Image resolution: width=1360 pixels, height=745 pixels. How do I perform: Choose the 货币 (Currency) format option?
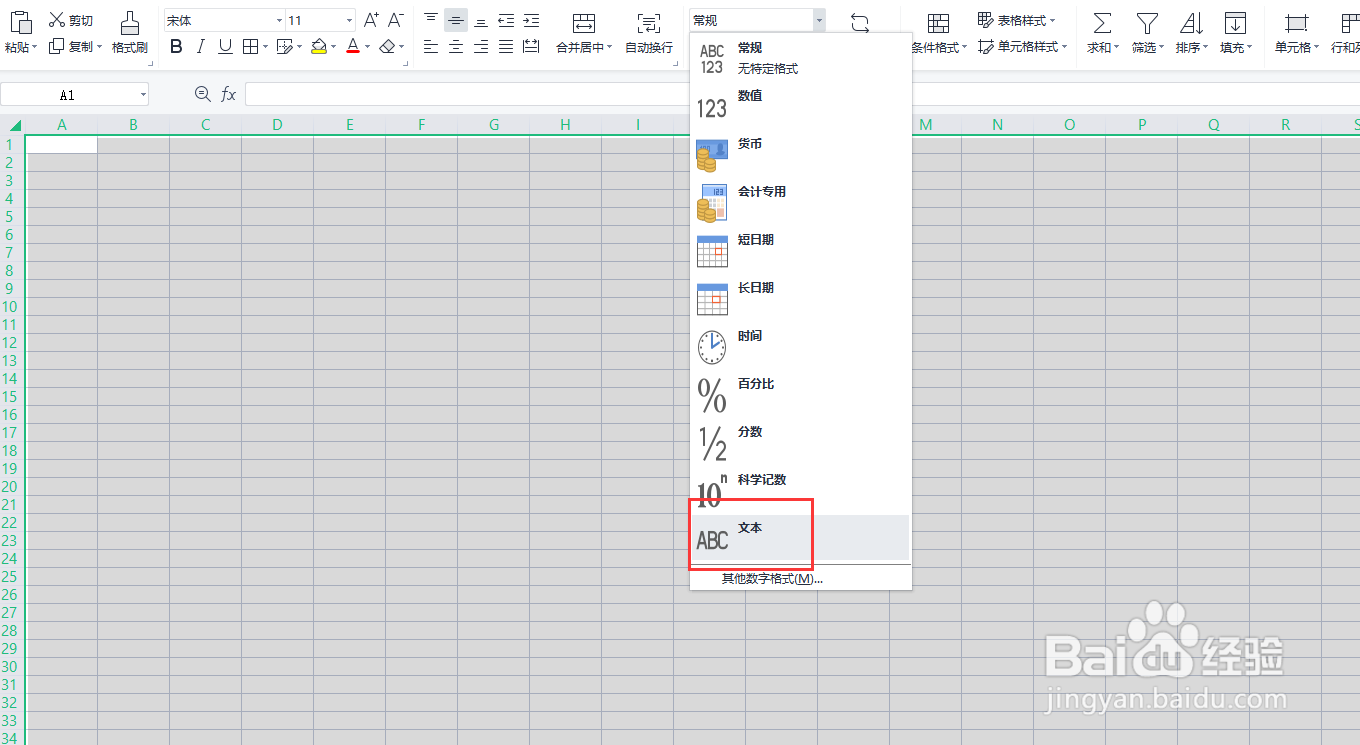(800, 155)
